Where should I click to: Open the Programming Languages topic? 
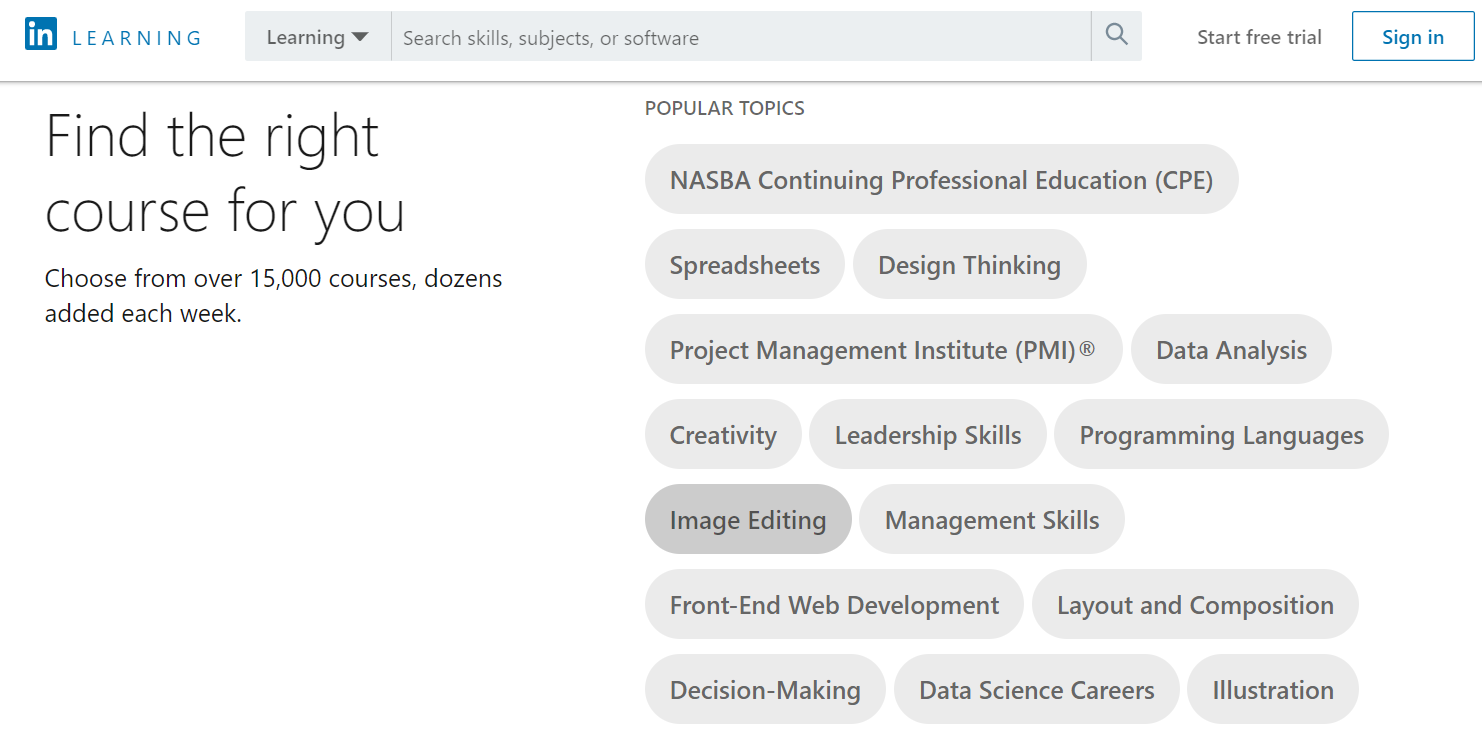[x=1221, y=435]
